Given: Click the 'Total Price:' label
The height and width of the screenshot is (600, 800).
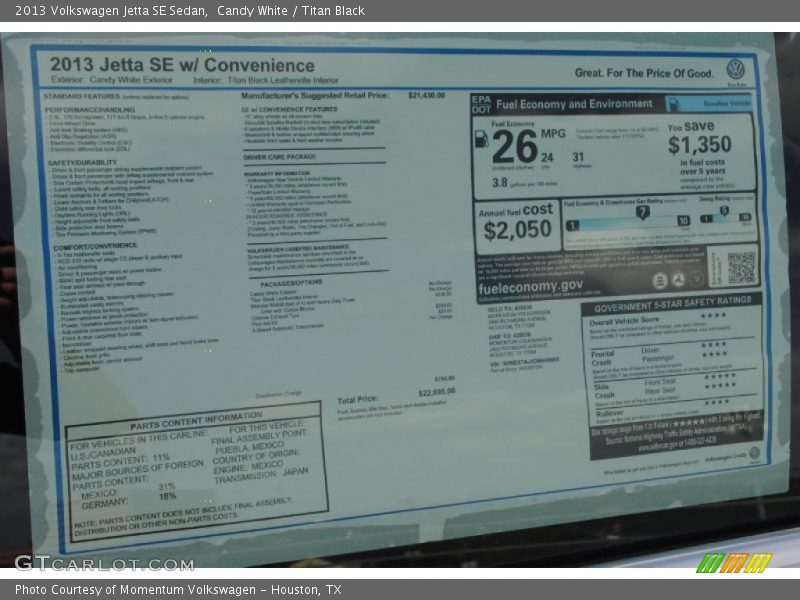Looking at the screenshot, I should click(x=358, y=399).
